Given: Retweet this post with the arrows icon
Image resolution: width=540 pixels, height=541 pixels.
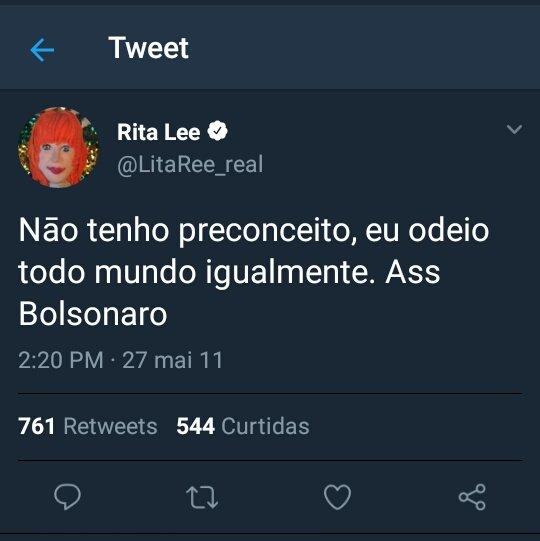Looking at the screenshot, I should [x=202, y=498].
